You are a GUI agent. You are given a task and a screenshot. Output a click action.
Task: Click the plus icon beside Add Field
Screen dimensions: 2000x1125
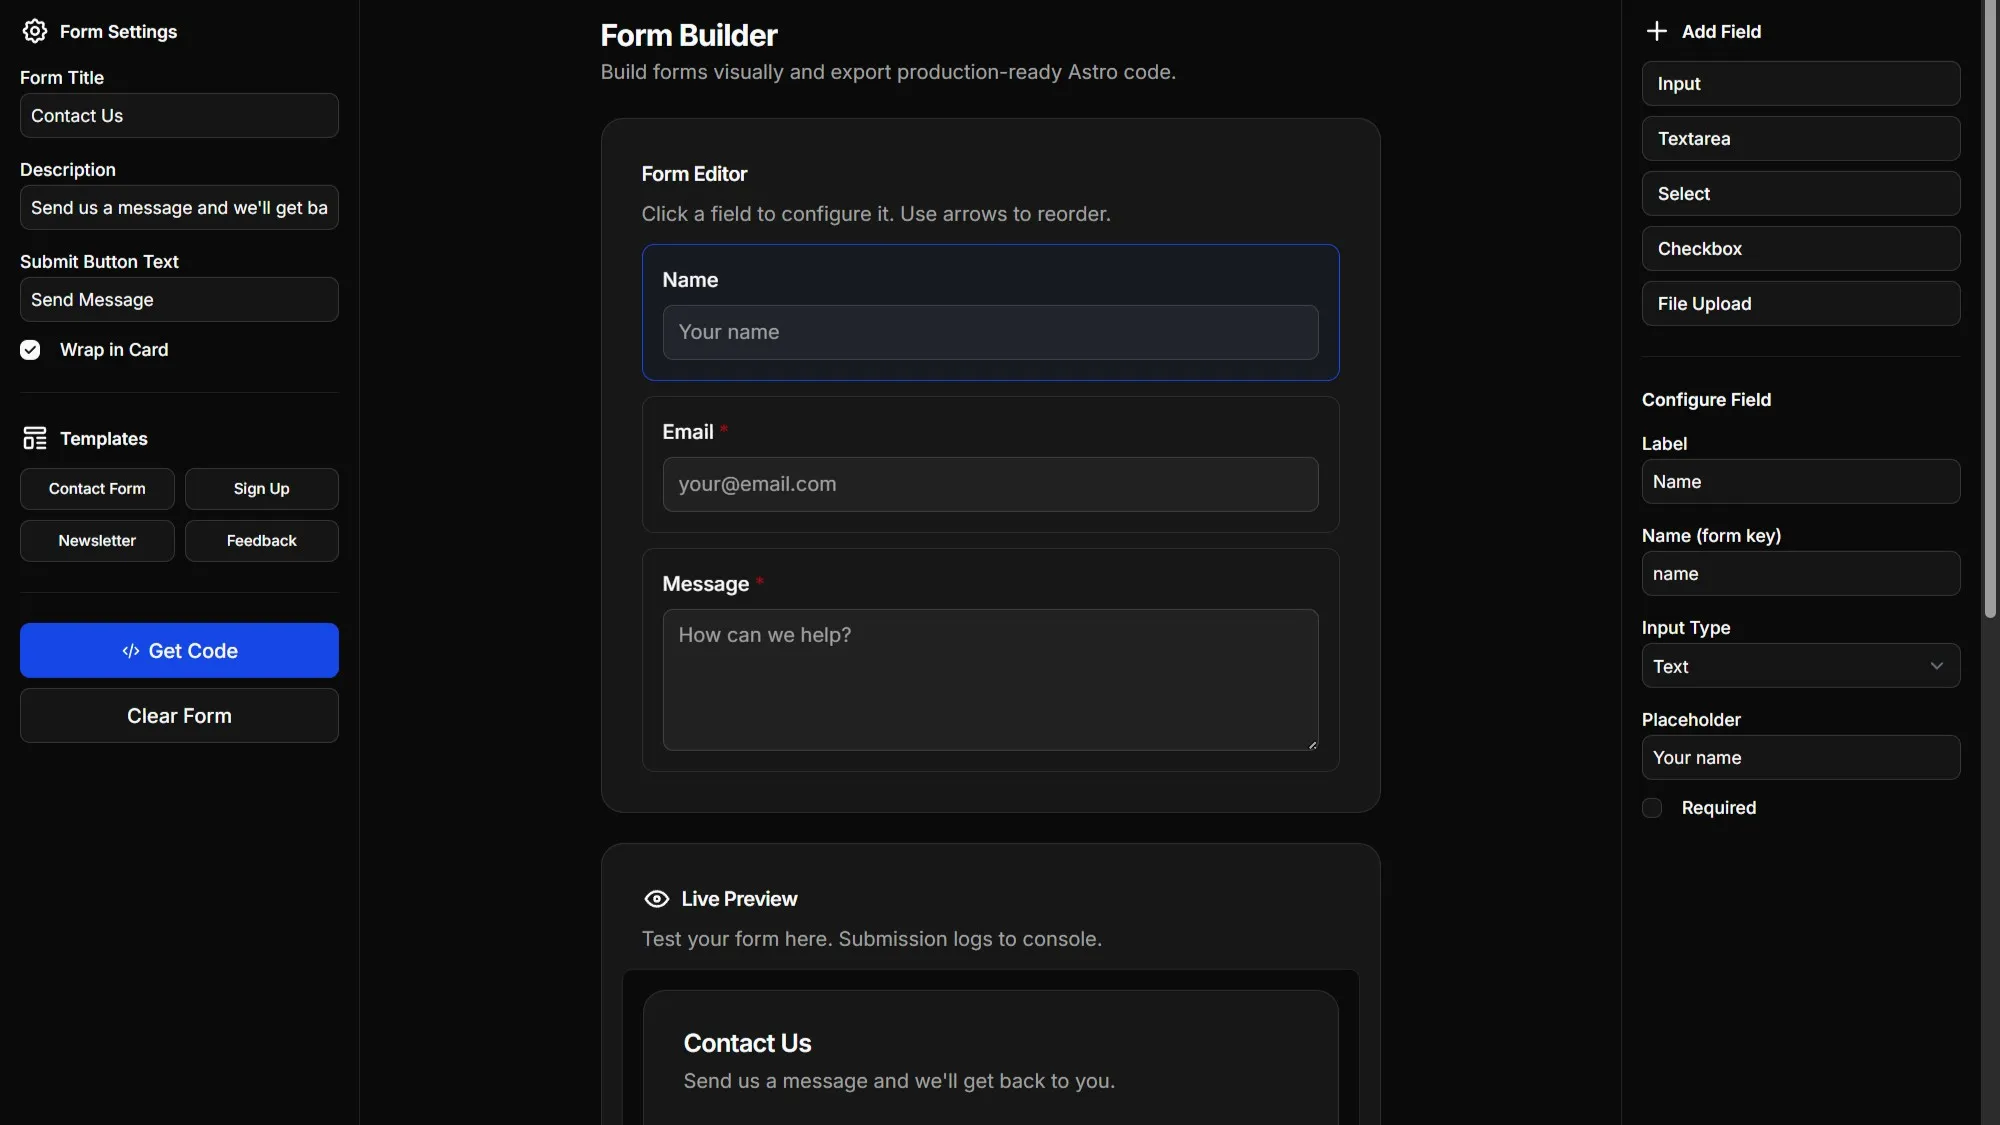click(x=1656, y=30)
